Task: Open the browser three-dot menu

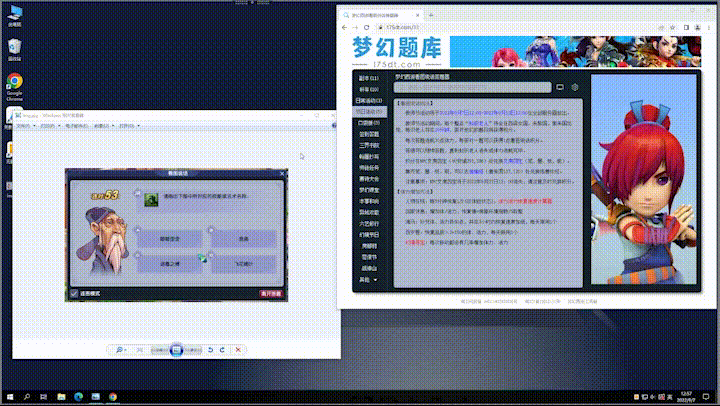Action: pos(709,28)
